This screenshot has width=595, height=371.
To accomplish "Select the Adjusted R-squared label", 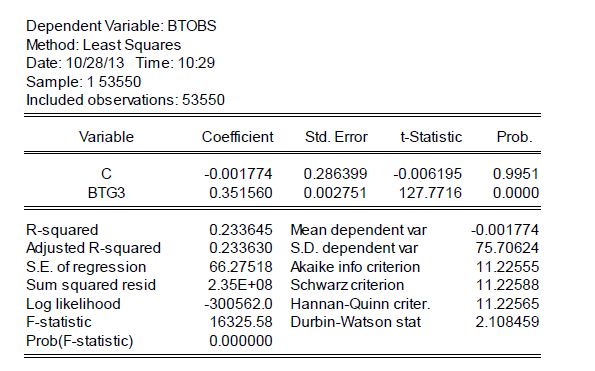I will (93, 248).
